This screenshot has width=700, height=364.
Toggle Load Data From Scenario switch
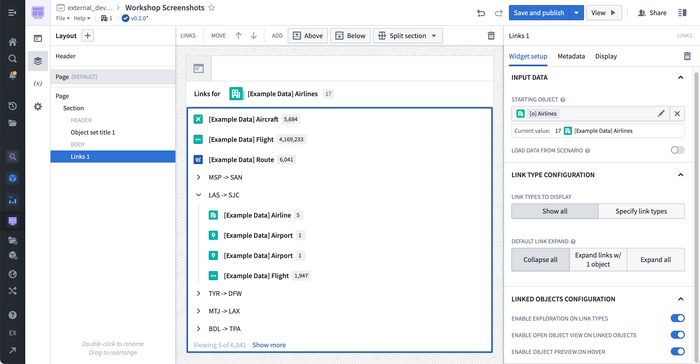tap(677, 150)
